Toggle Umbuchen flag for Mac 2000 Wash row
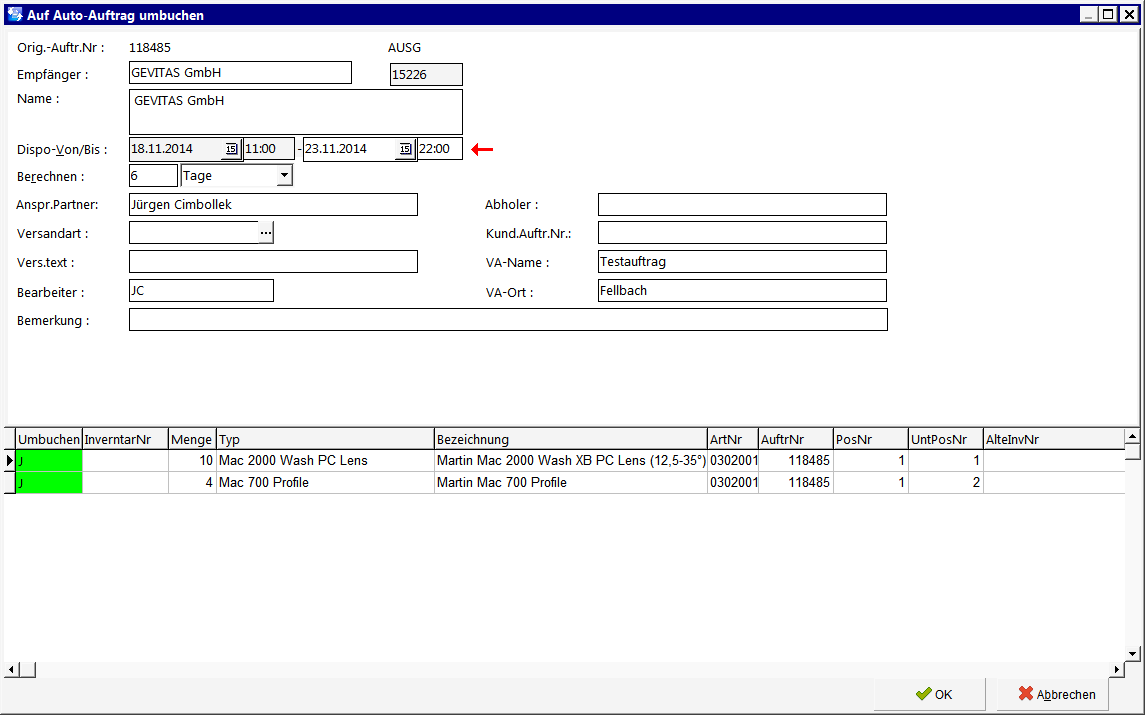 (x=49, y=461)
